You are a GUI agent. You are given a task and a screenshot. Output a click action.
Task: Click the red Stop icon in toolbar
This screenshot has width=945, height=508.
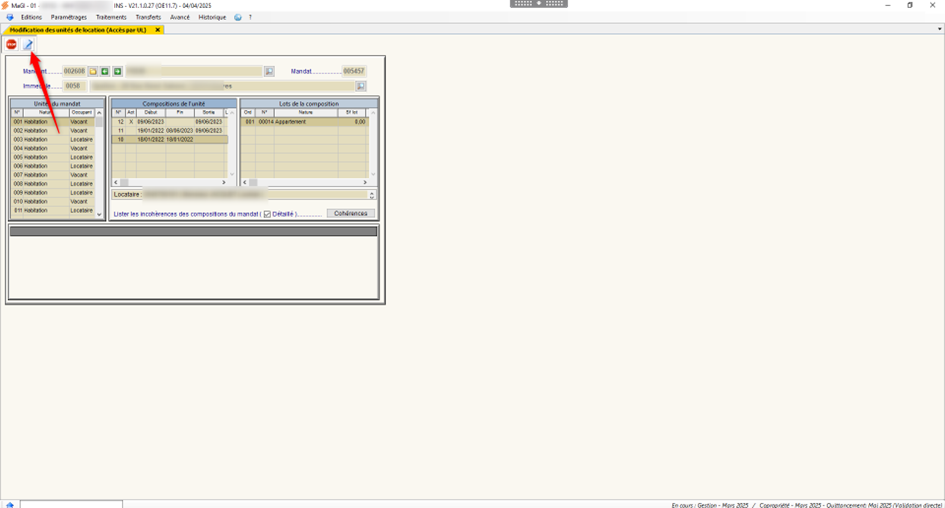click(12, 45)
